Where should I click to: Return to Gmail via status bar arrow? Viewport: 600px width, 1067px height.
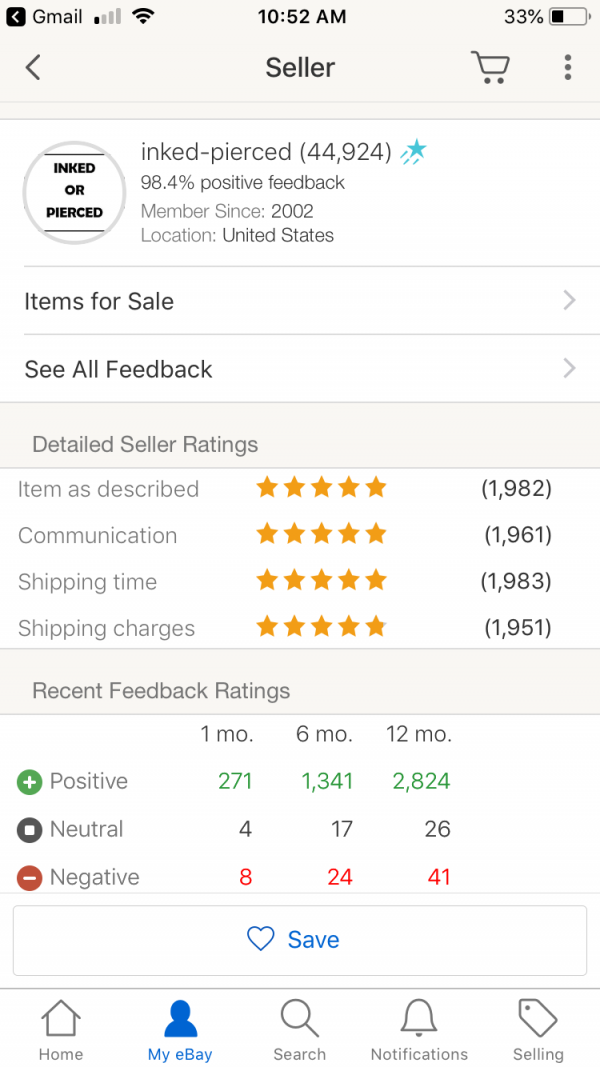point(17,17)
